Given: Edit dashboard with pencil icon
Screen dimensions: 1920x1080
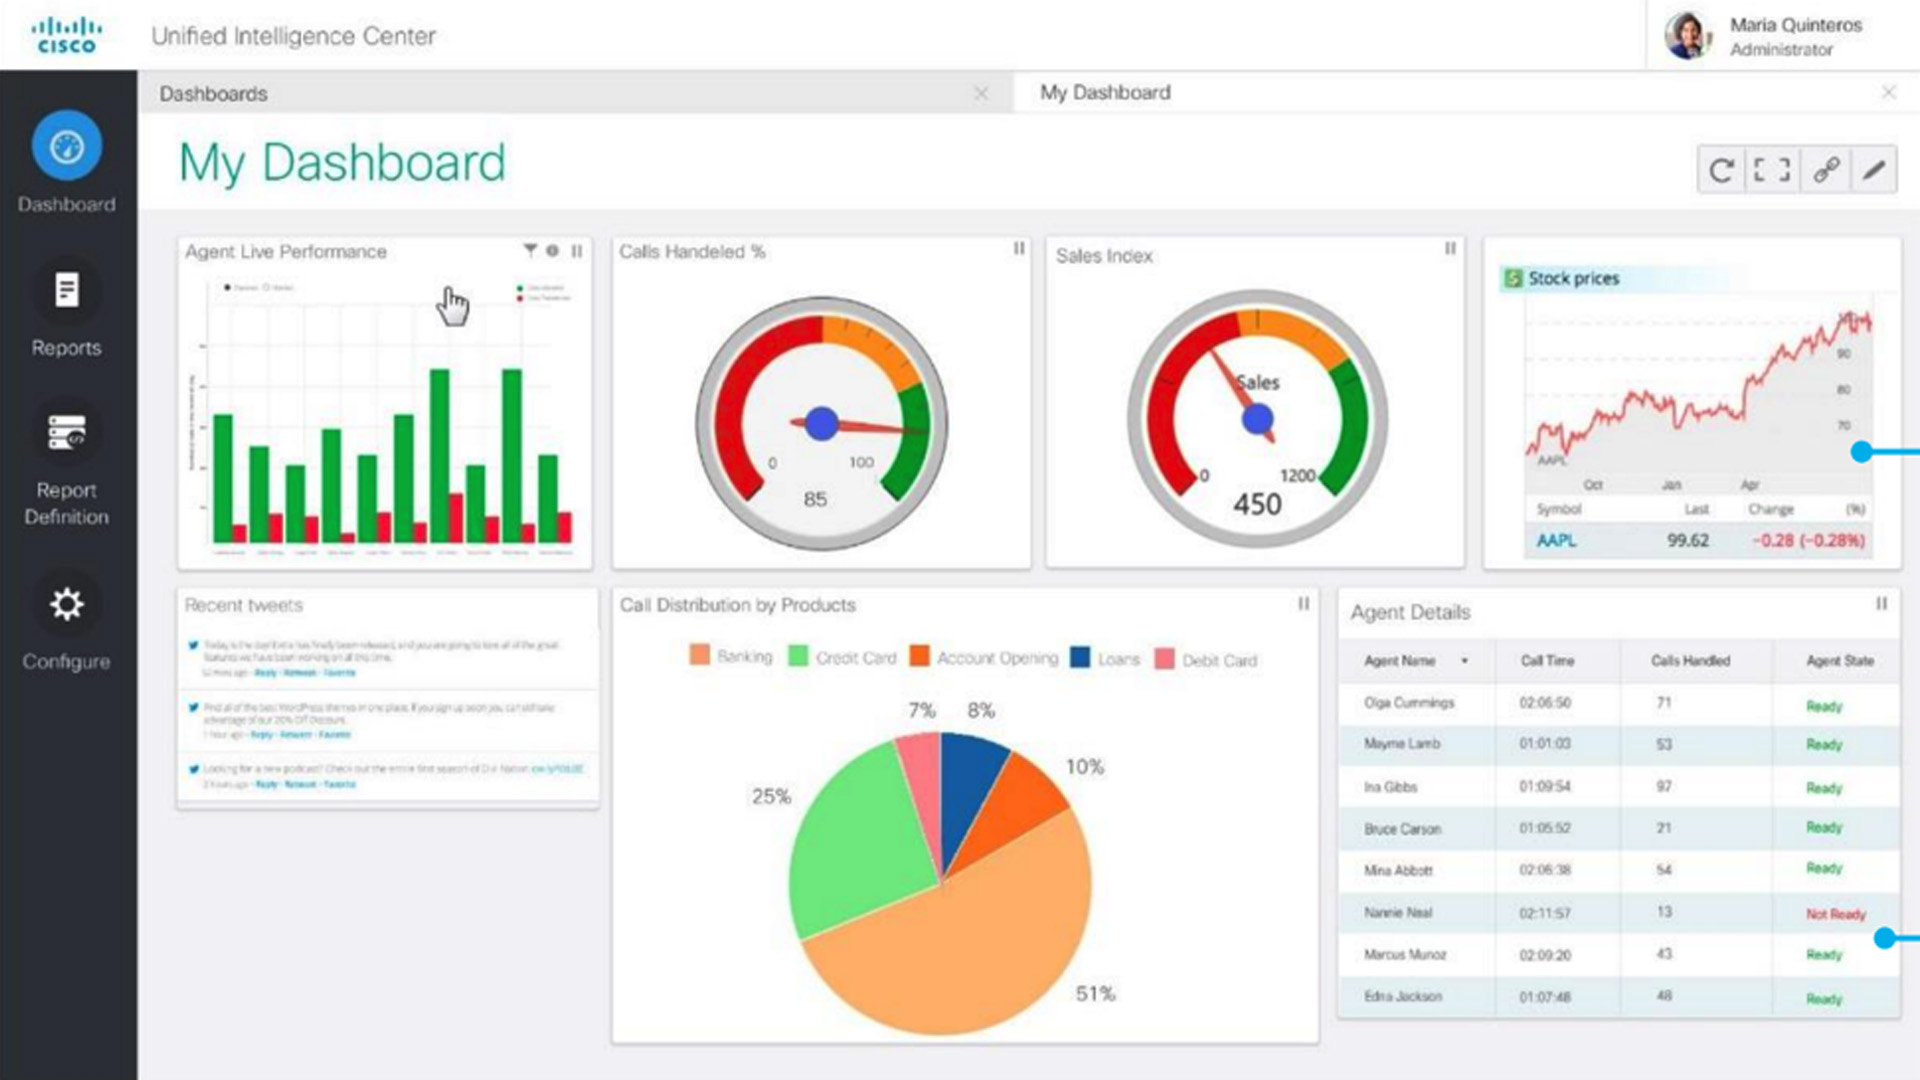Looking at the screenshot, I should pos(1874,171).
